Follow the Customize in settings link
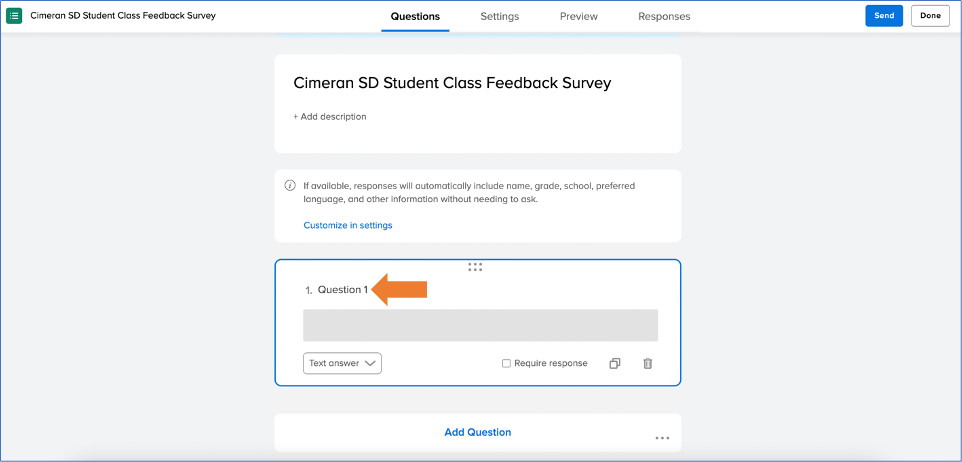 (x=348, y=226)
